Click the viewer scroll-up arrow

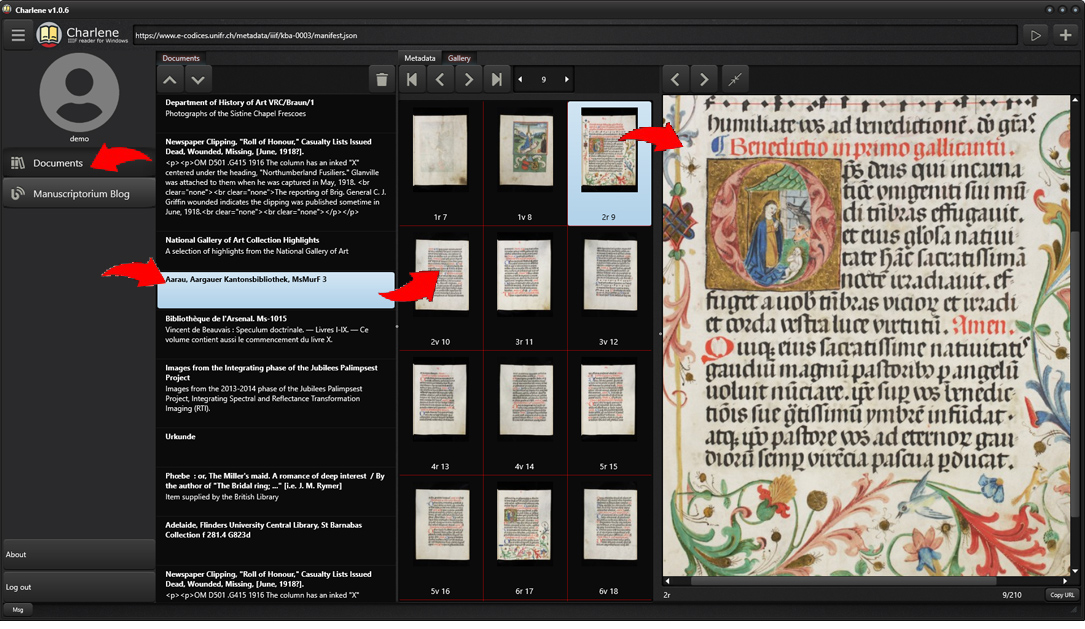(1075, 100)
